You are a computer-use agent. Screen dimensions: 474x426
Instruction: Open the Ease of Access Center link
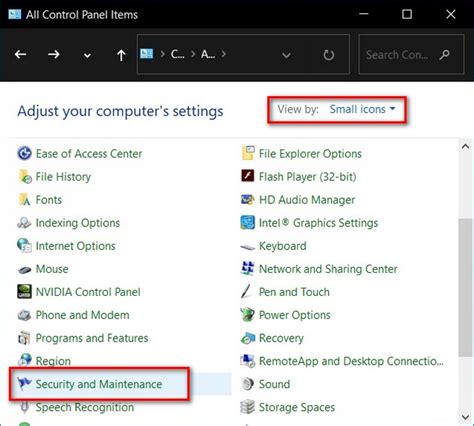tap(89, 154)
